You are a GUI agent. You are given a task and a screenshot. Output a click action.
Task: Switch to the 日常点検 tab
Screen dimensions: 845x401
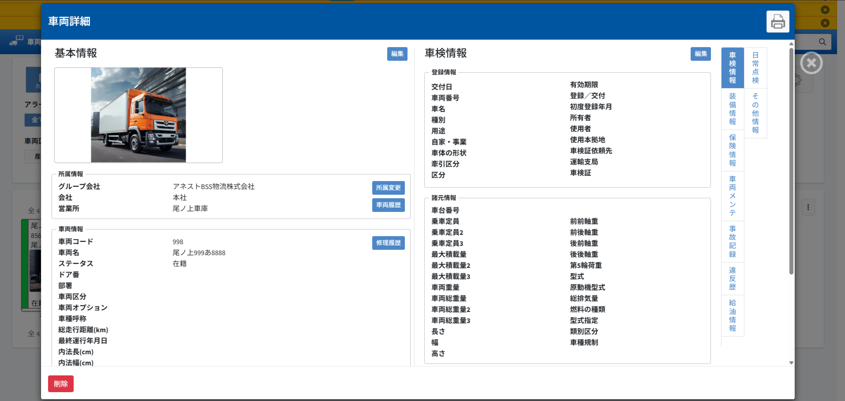[x=755, y=67]
